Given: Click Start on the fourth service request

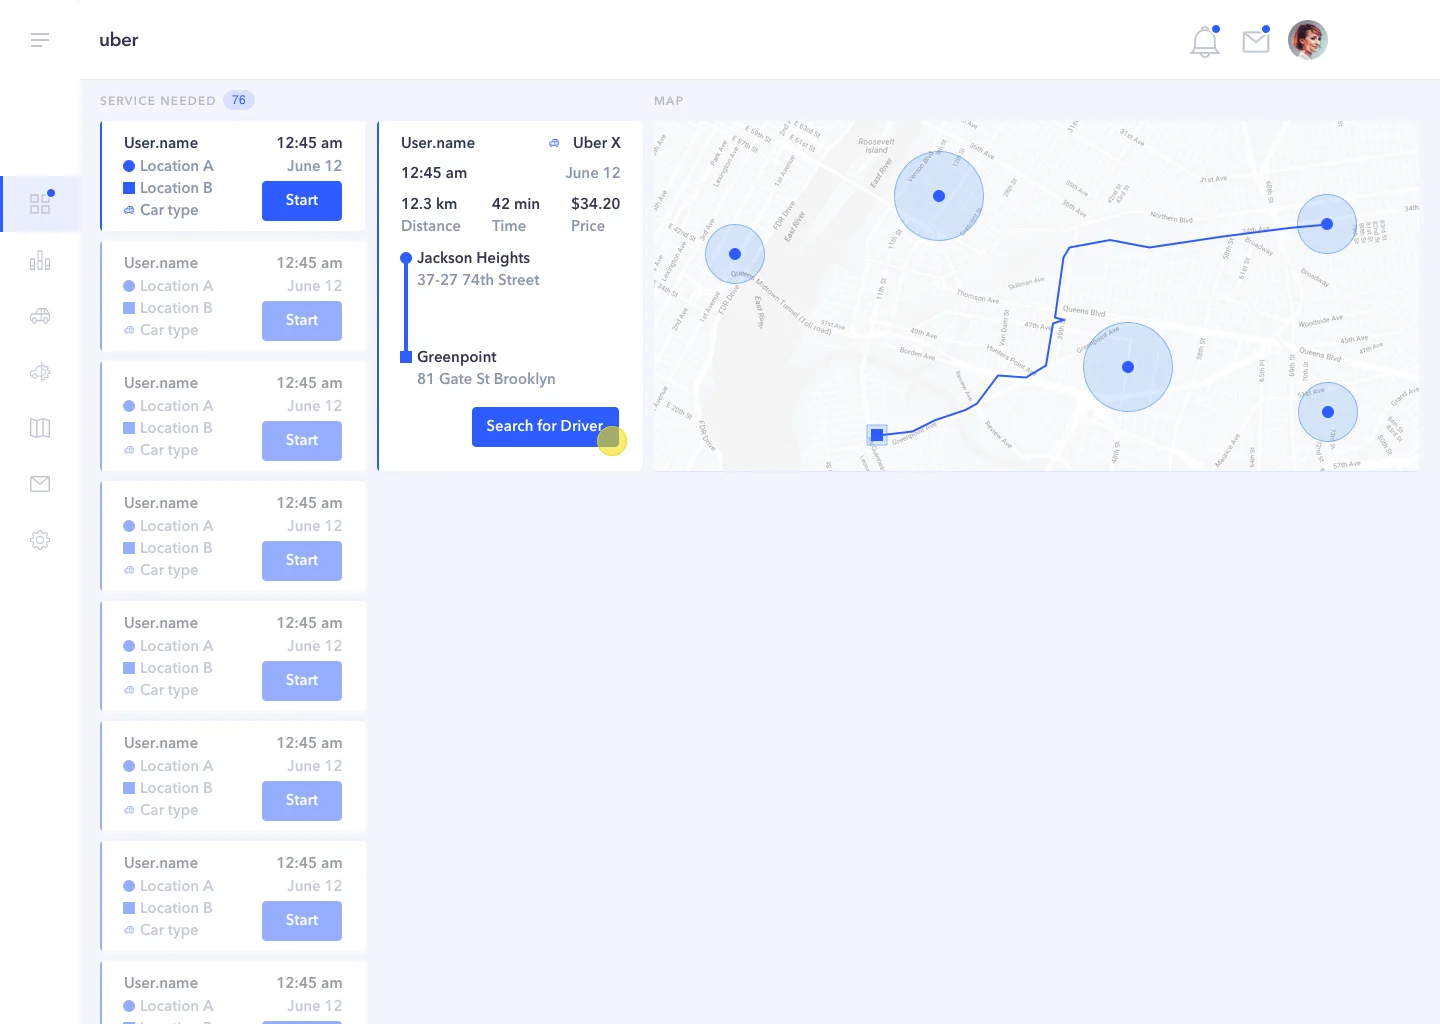Looking at the screenshot, I should [x=302, y=560].
